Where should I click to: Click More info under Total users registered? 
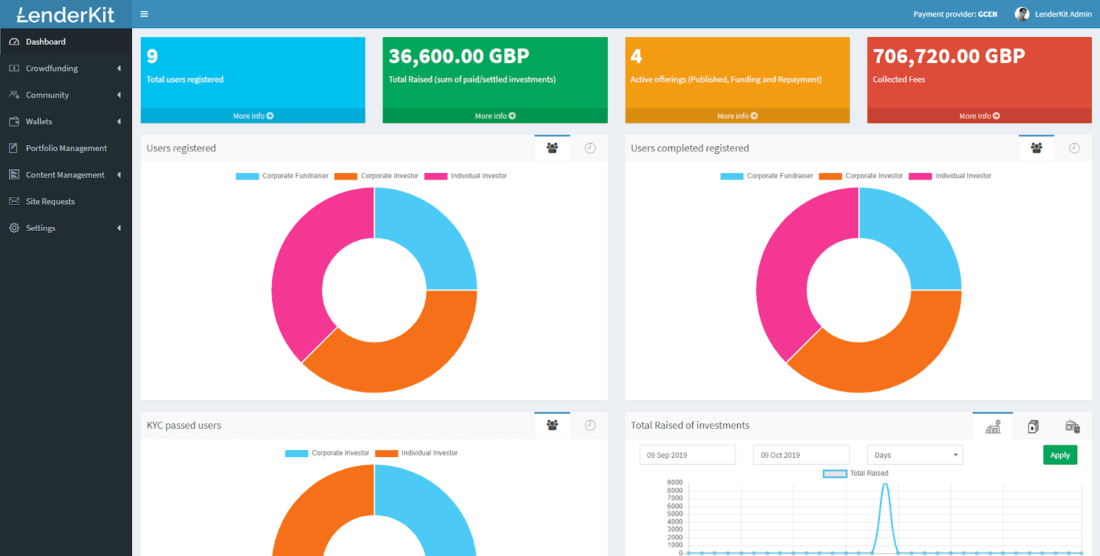(253, 116)
